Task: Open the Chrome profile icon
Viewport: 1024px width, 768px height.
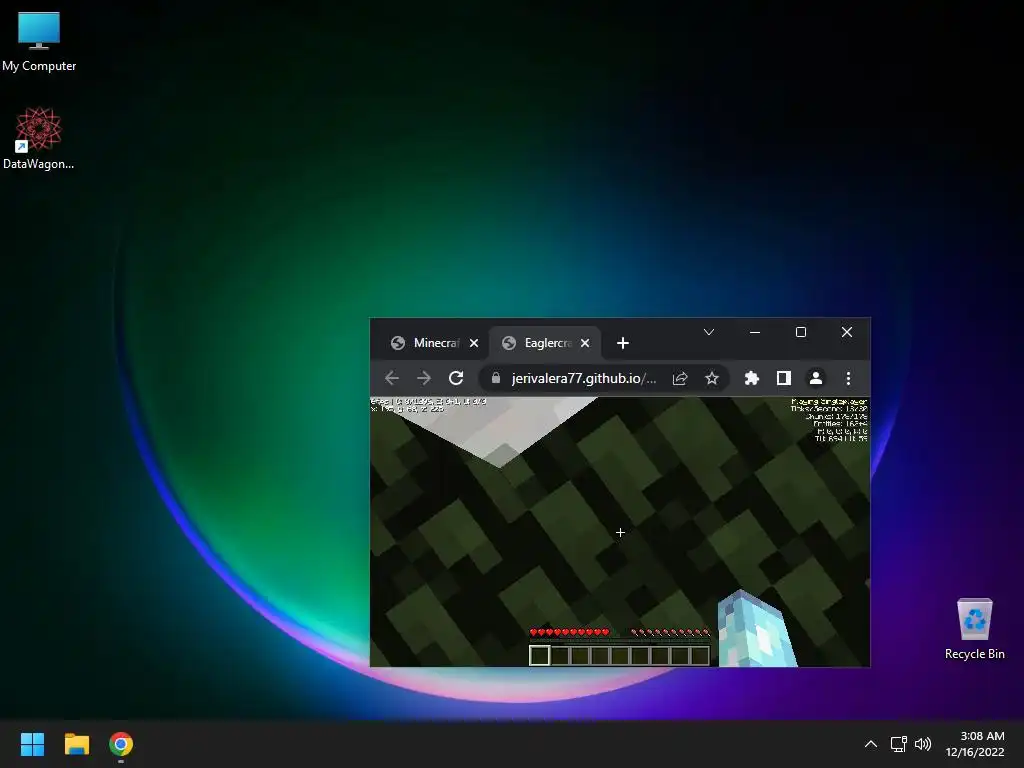Action: pyautogui.click(x=816, y=378)
